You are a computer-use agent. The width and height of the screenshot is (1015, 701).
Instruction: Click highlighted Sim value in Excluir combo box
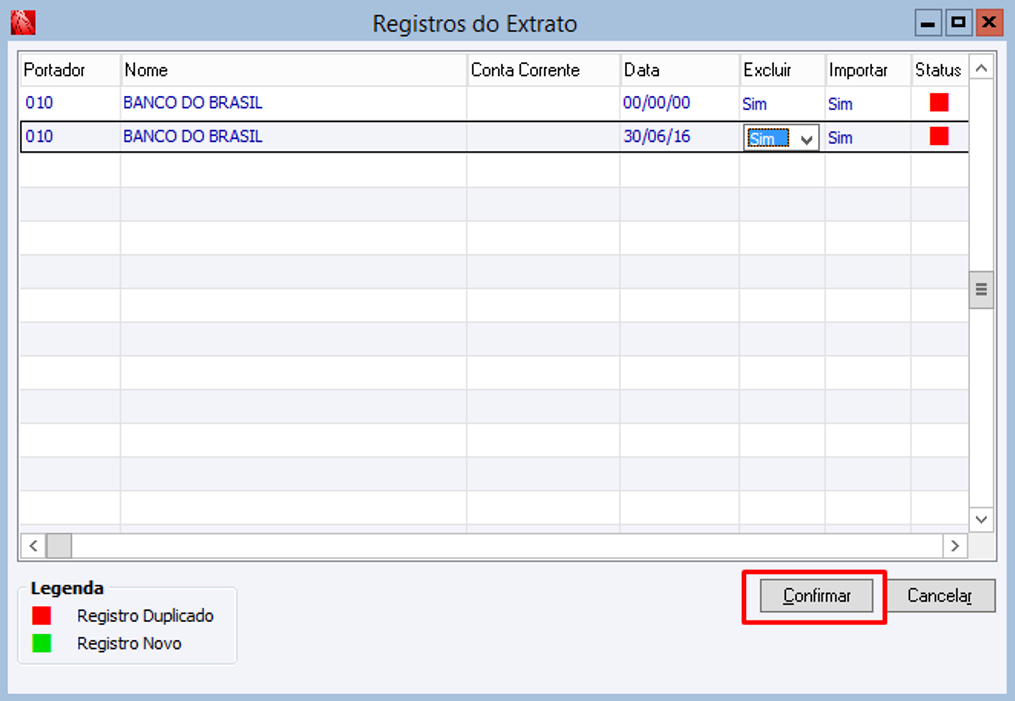point(768,139)
